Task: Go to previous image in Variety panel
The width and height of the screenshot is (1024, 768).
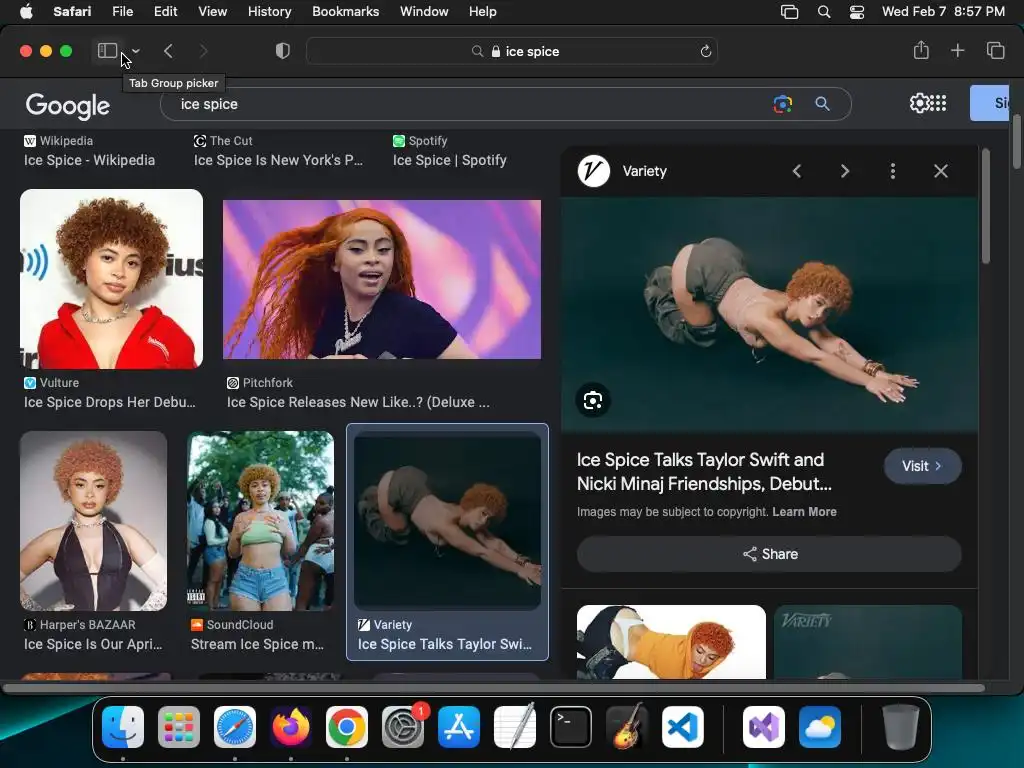Action: [797, 171]
